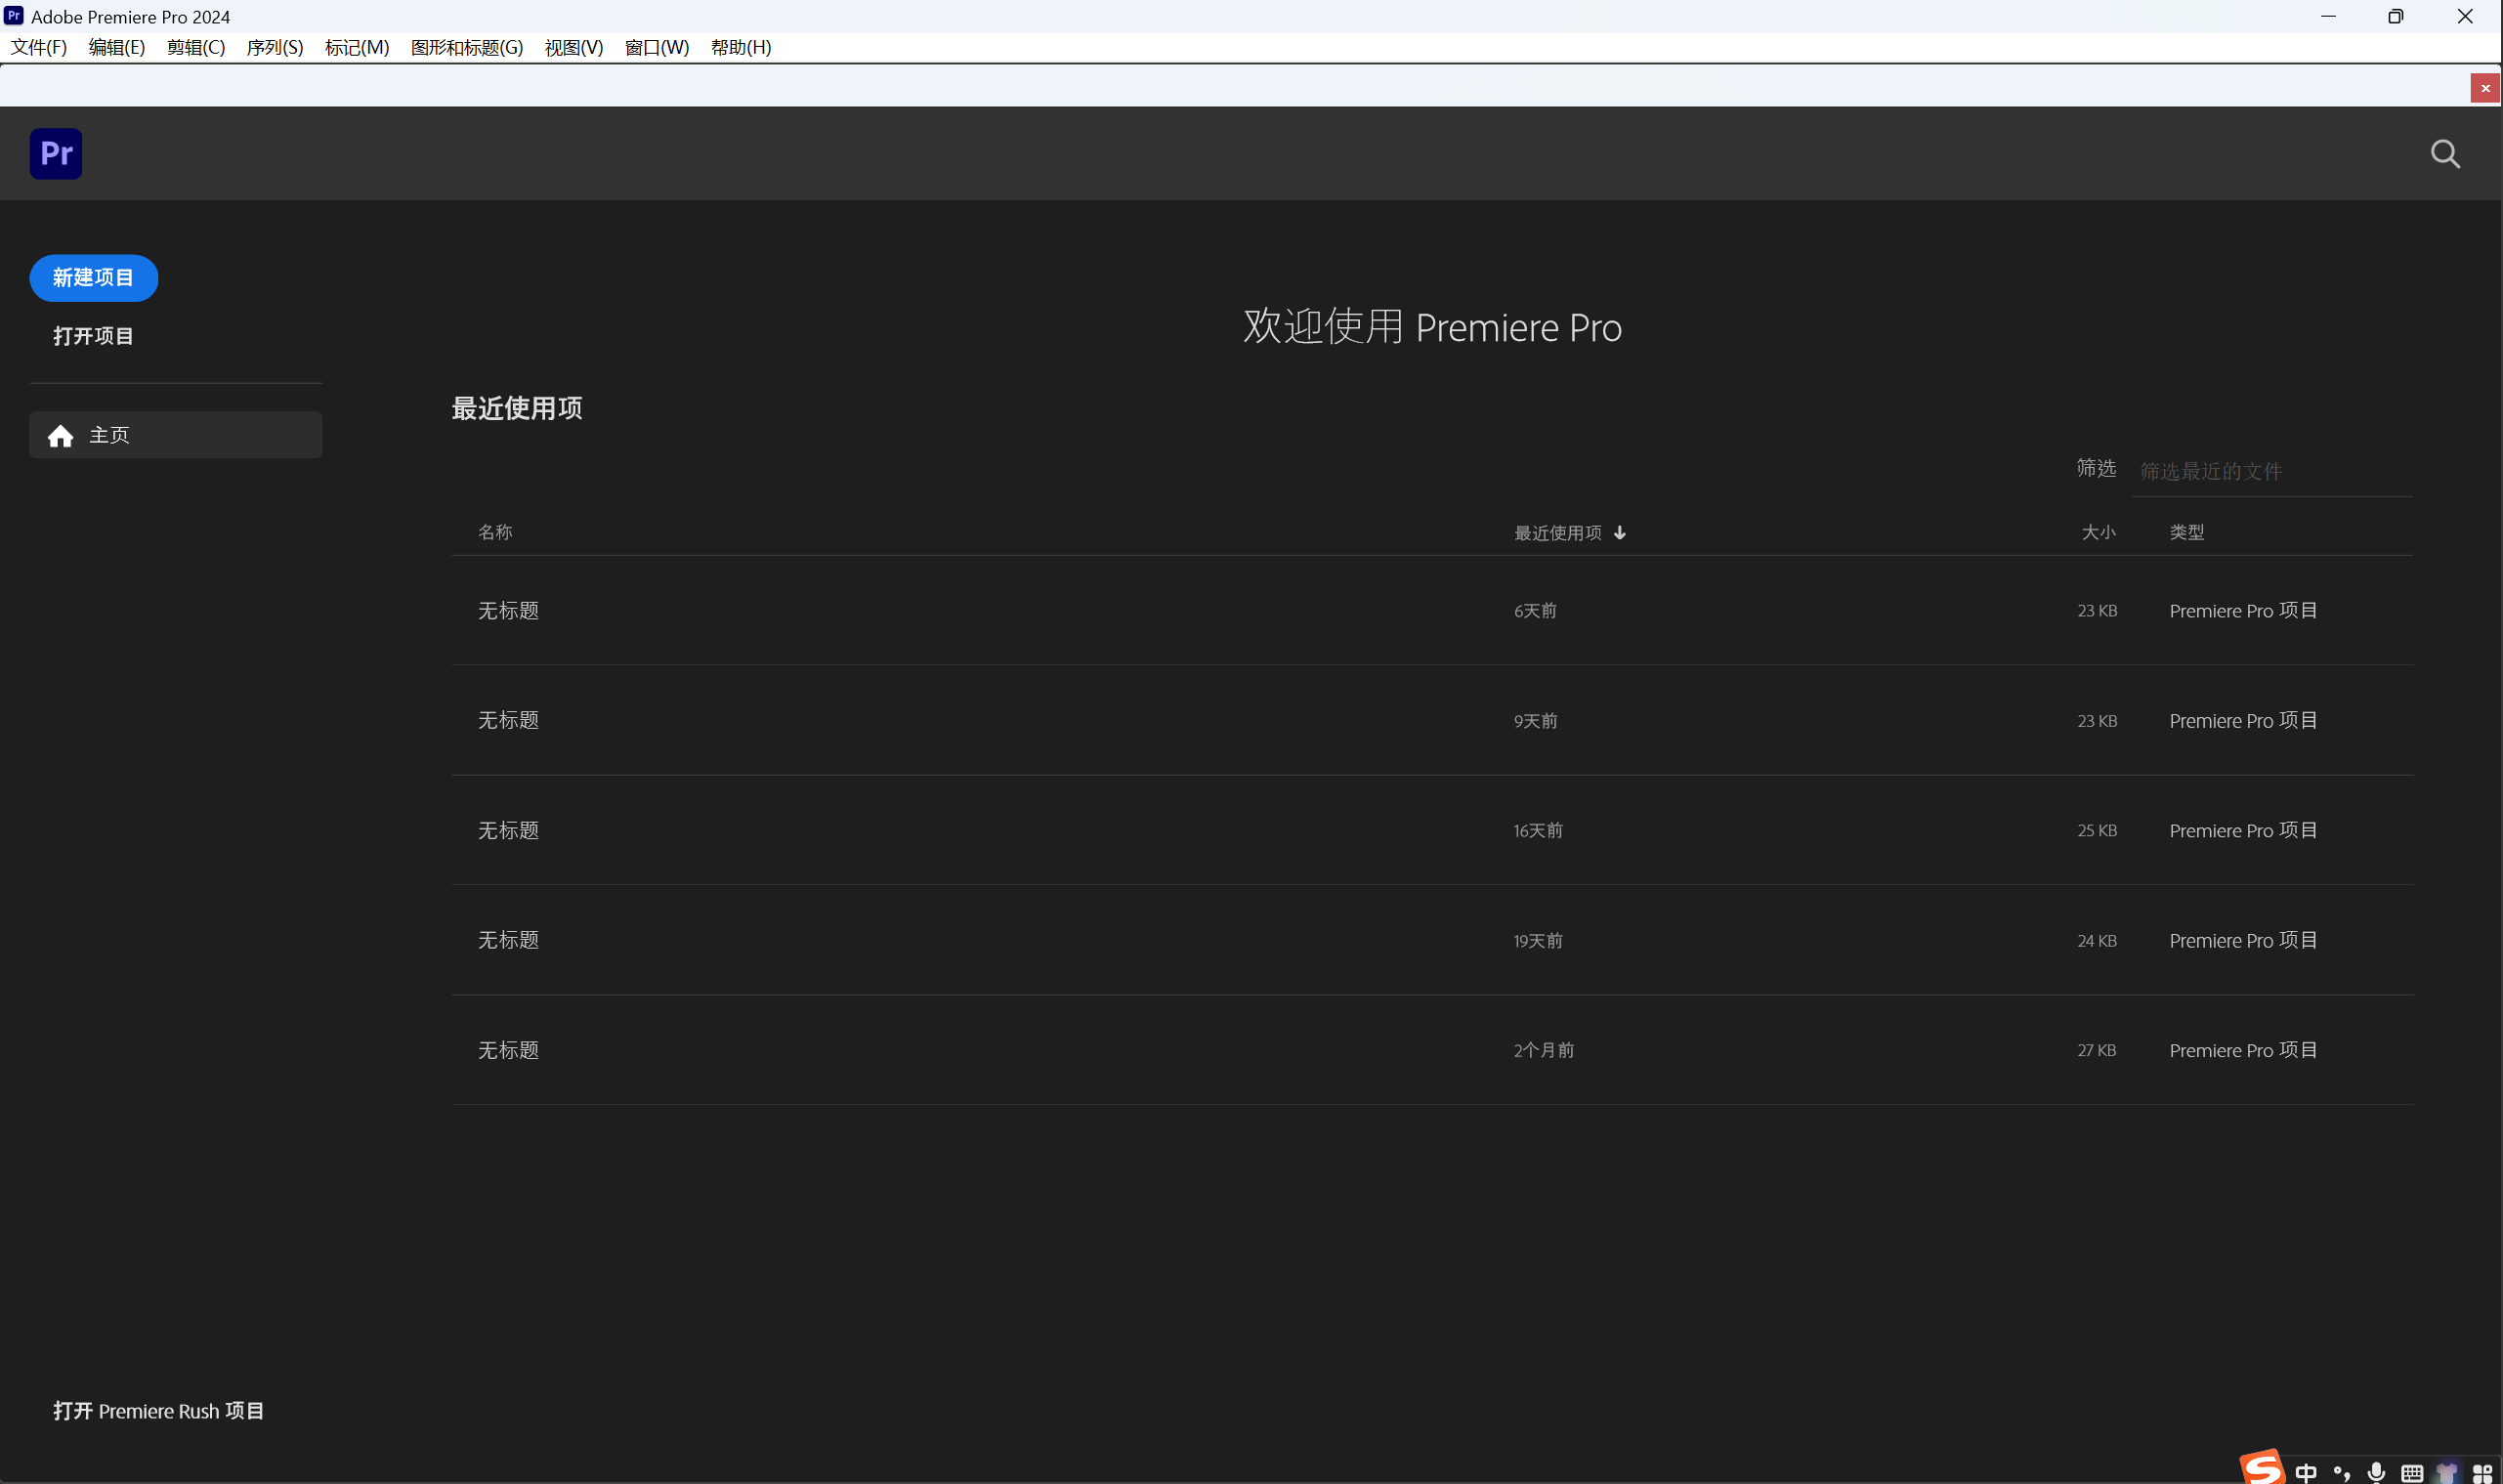This screenshot has height=1484, width=2503.
Task: Click the 最近使用项 section heading
Action: [517, 408]
